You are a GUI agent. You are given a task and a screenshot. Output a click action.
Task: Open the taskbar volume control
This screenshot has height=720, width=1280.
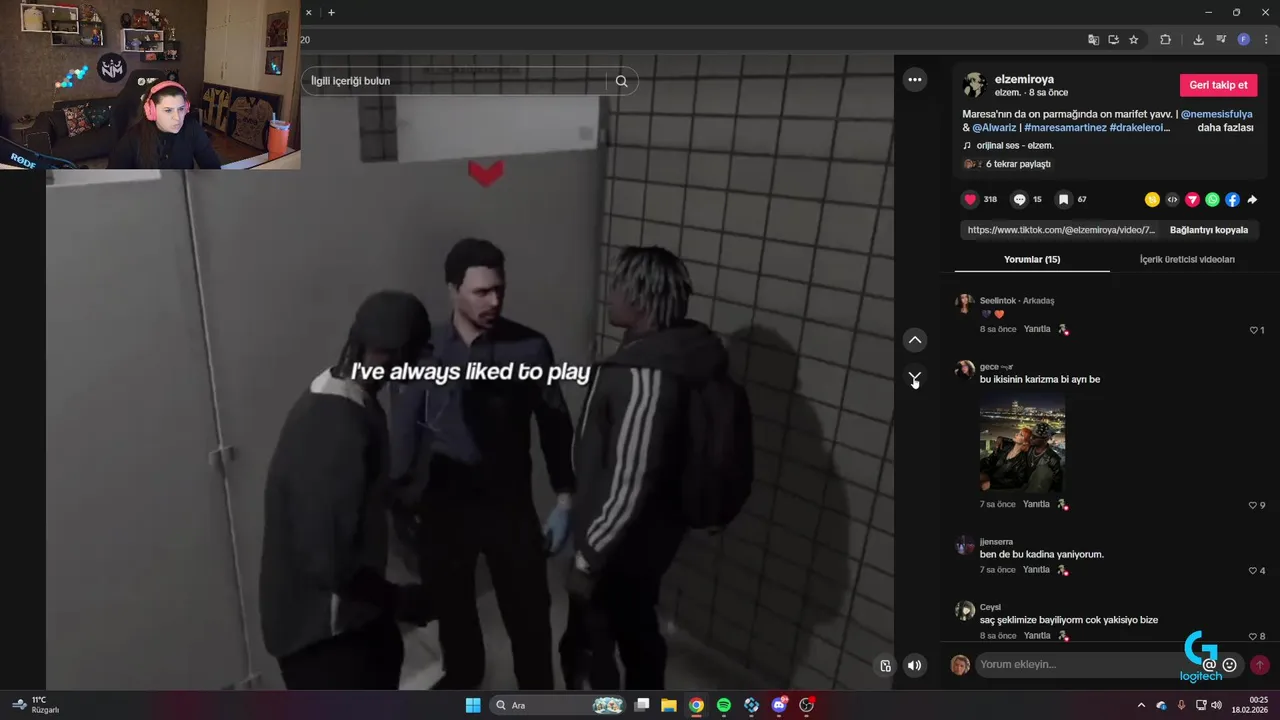click(1216, 705)
